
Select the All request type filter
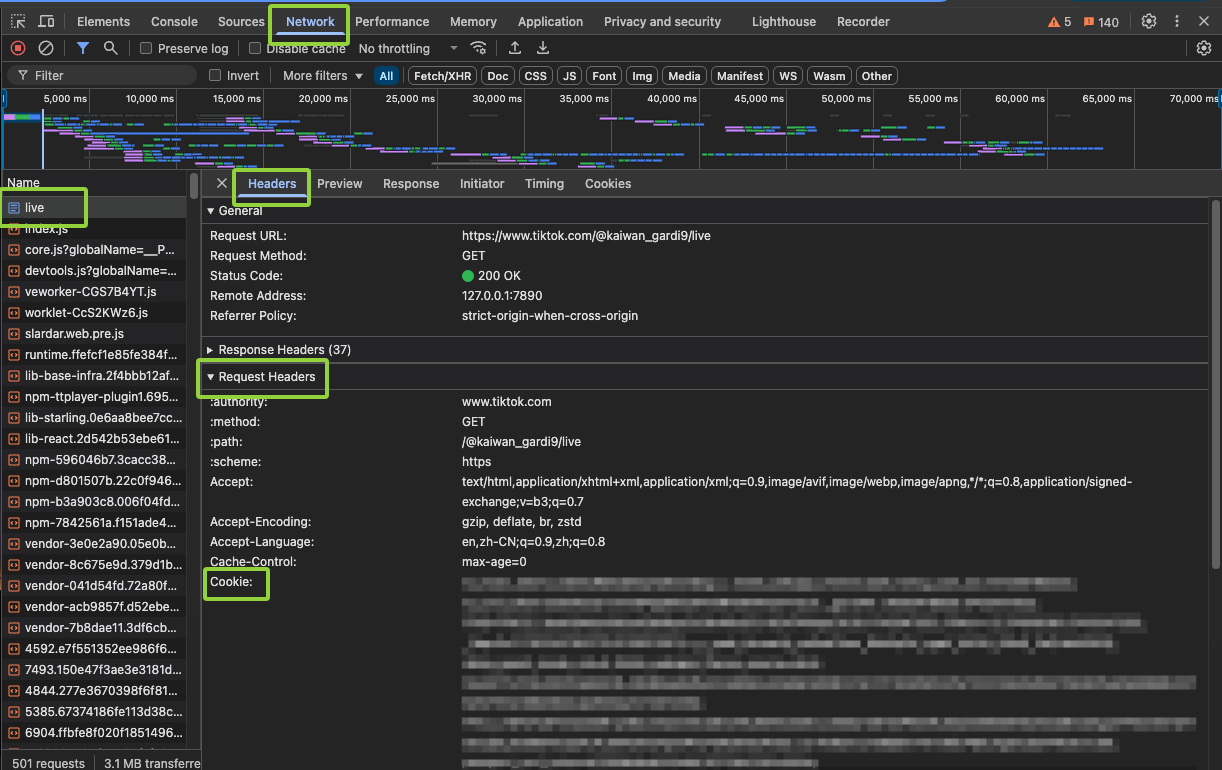pos(386,76)
